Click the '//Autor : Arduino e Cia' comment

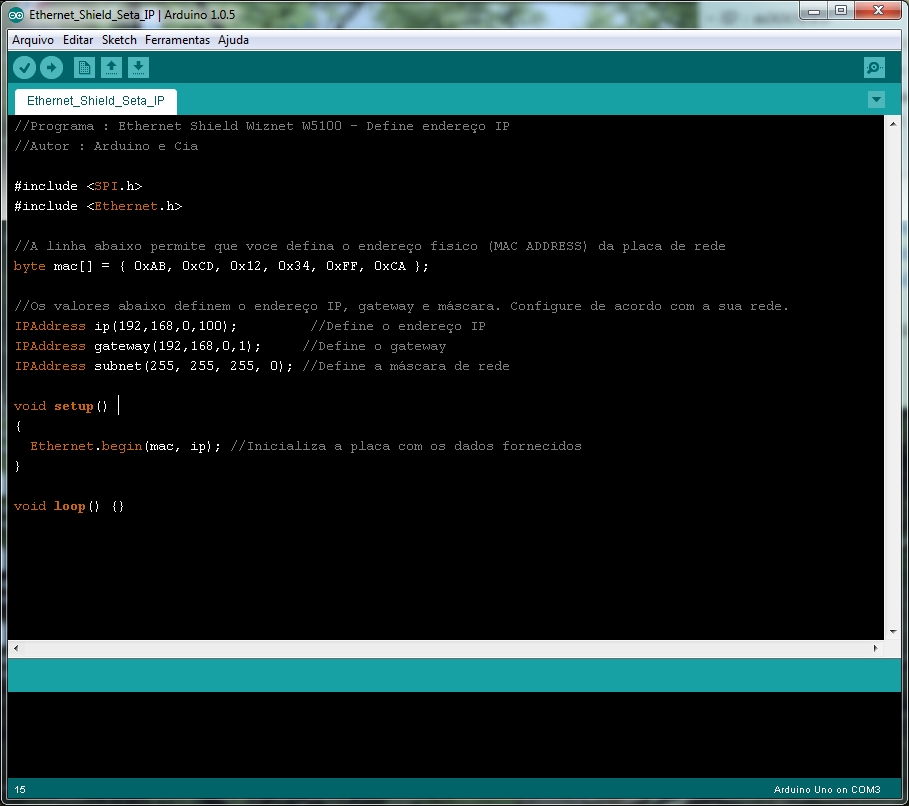(x=106, y=146)
